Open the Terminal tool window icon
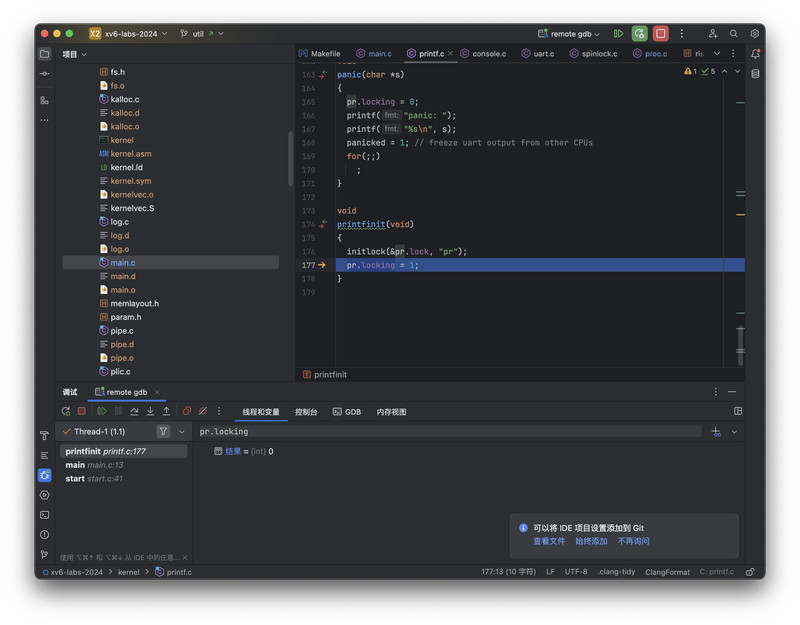Image resolution: width=800 pixels, height=625 pixels. click(x=44, y=515)
